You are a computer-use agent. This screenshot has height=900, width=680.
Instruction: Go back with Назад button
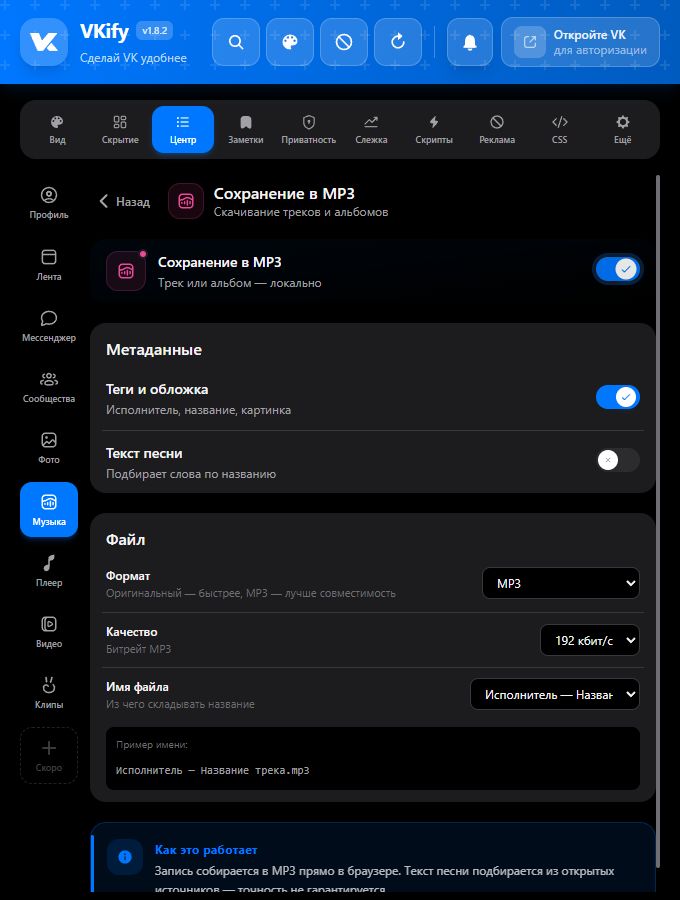pos(125,201)
